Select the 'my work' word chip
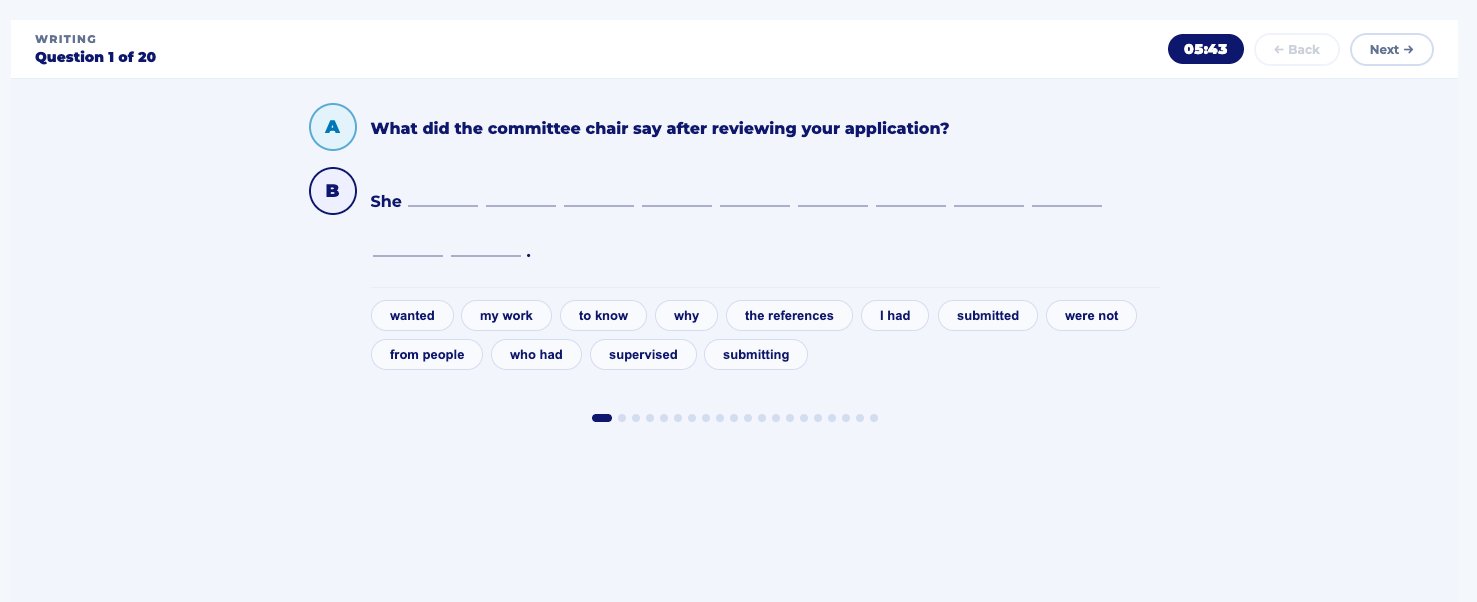Viewport: 1477px width, 602px height. 506,316
